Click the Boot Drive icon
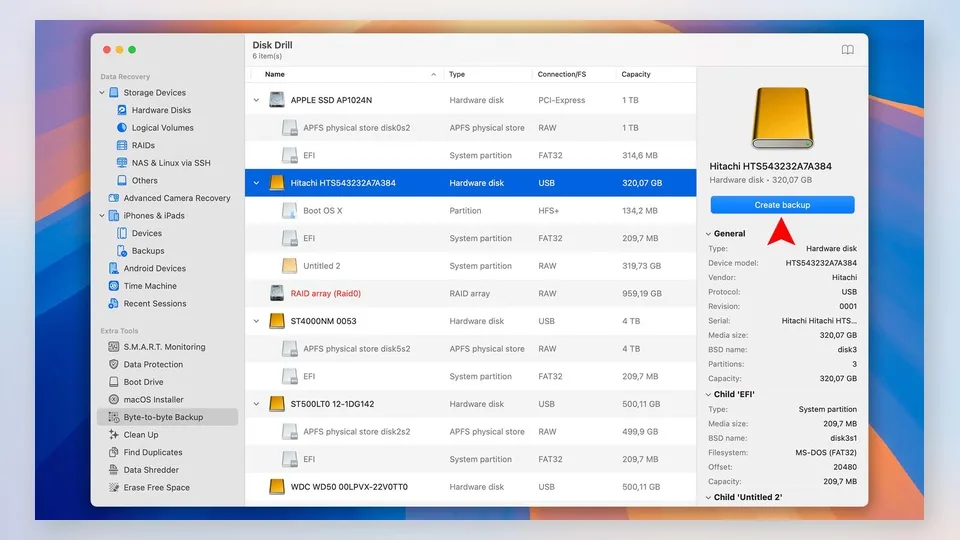 (113, 381)
